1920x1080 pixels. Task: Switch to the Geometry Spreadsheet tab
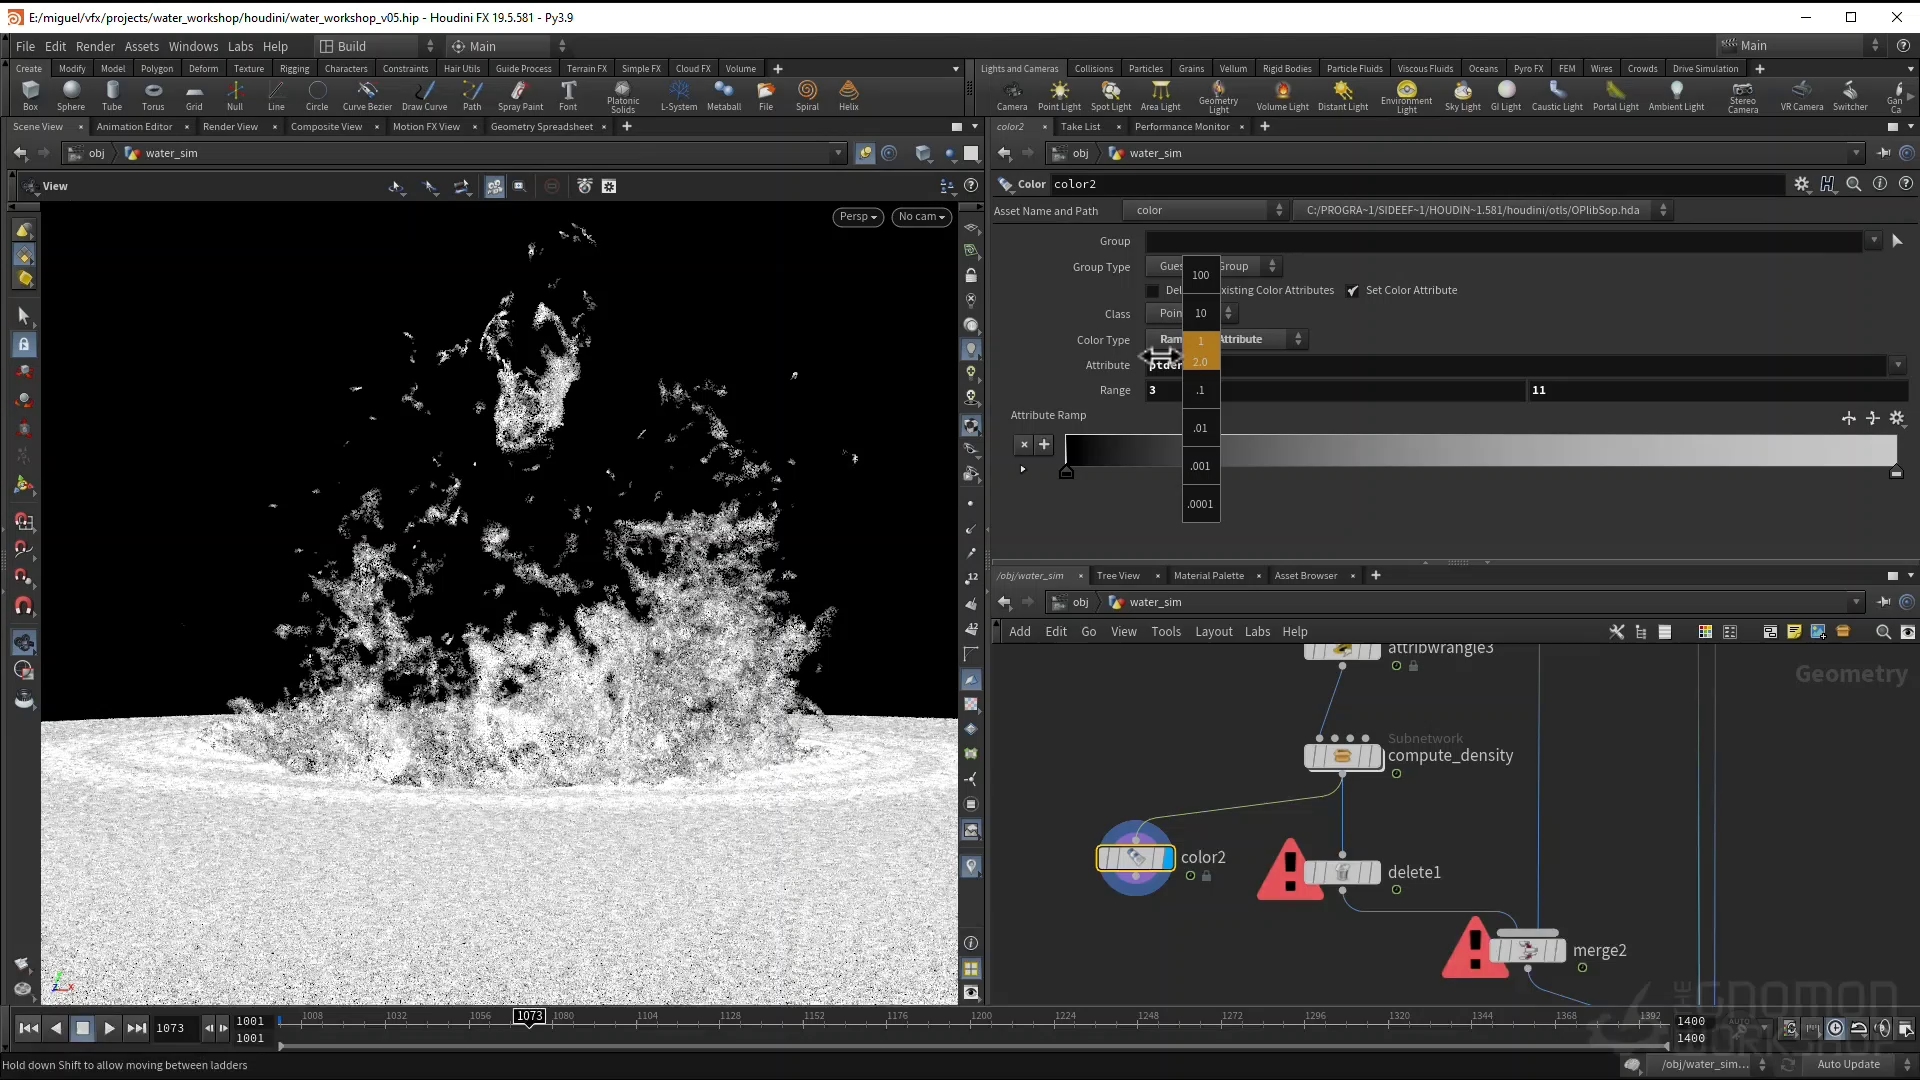pyautogui.click(x=541, y=127)
